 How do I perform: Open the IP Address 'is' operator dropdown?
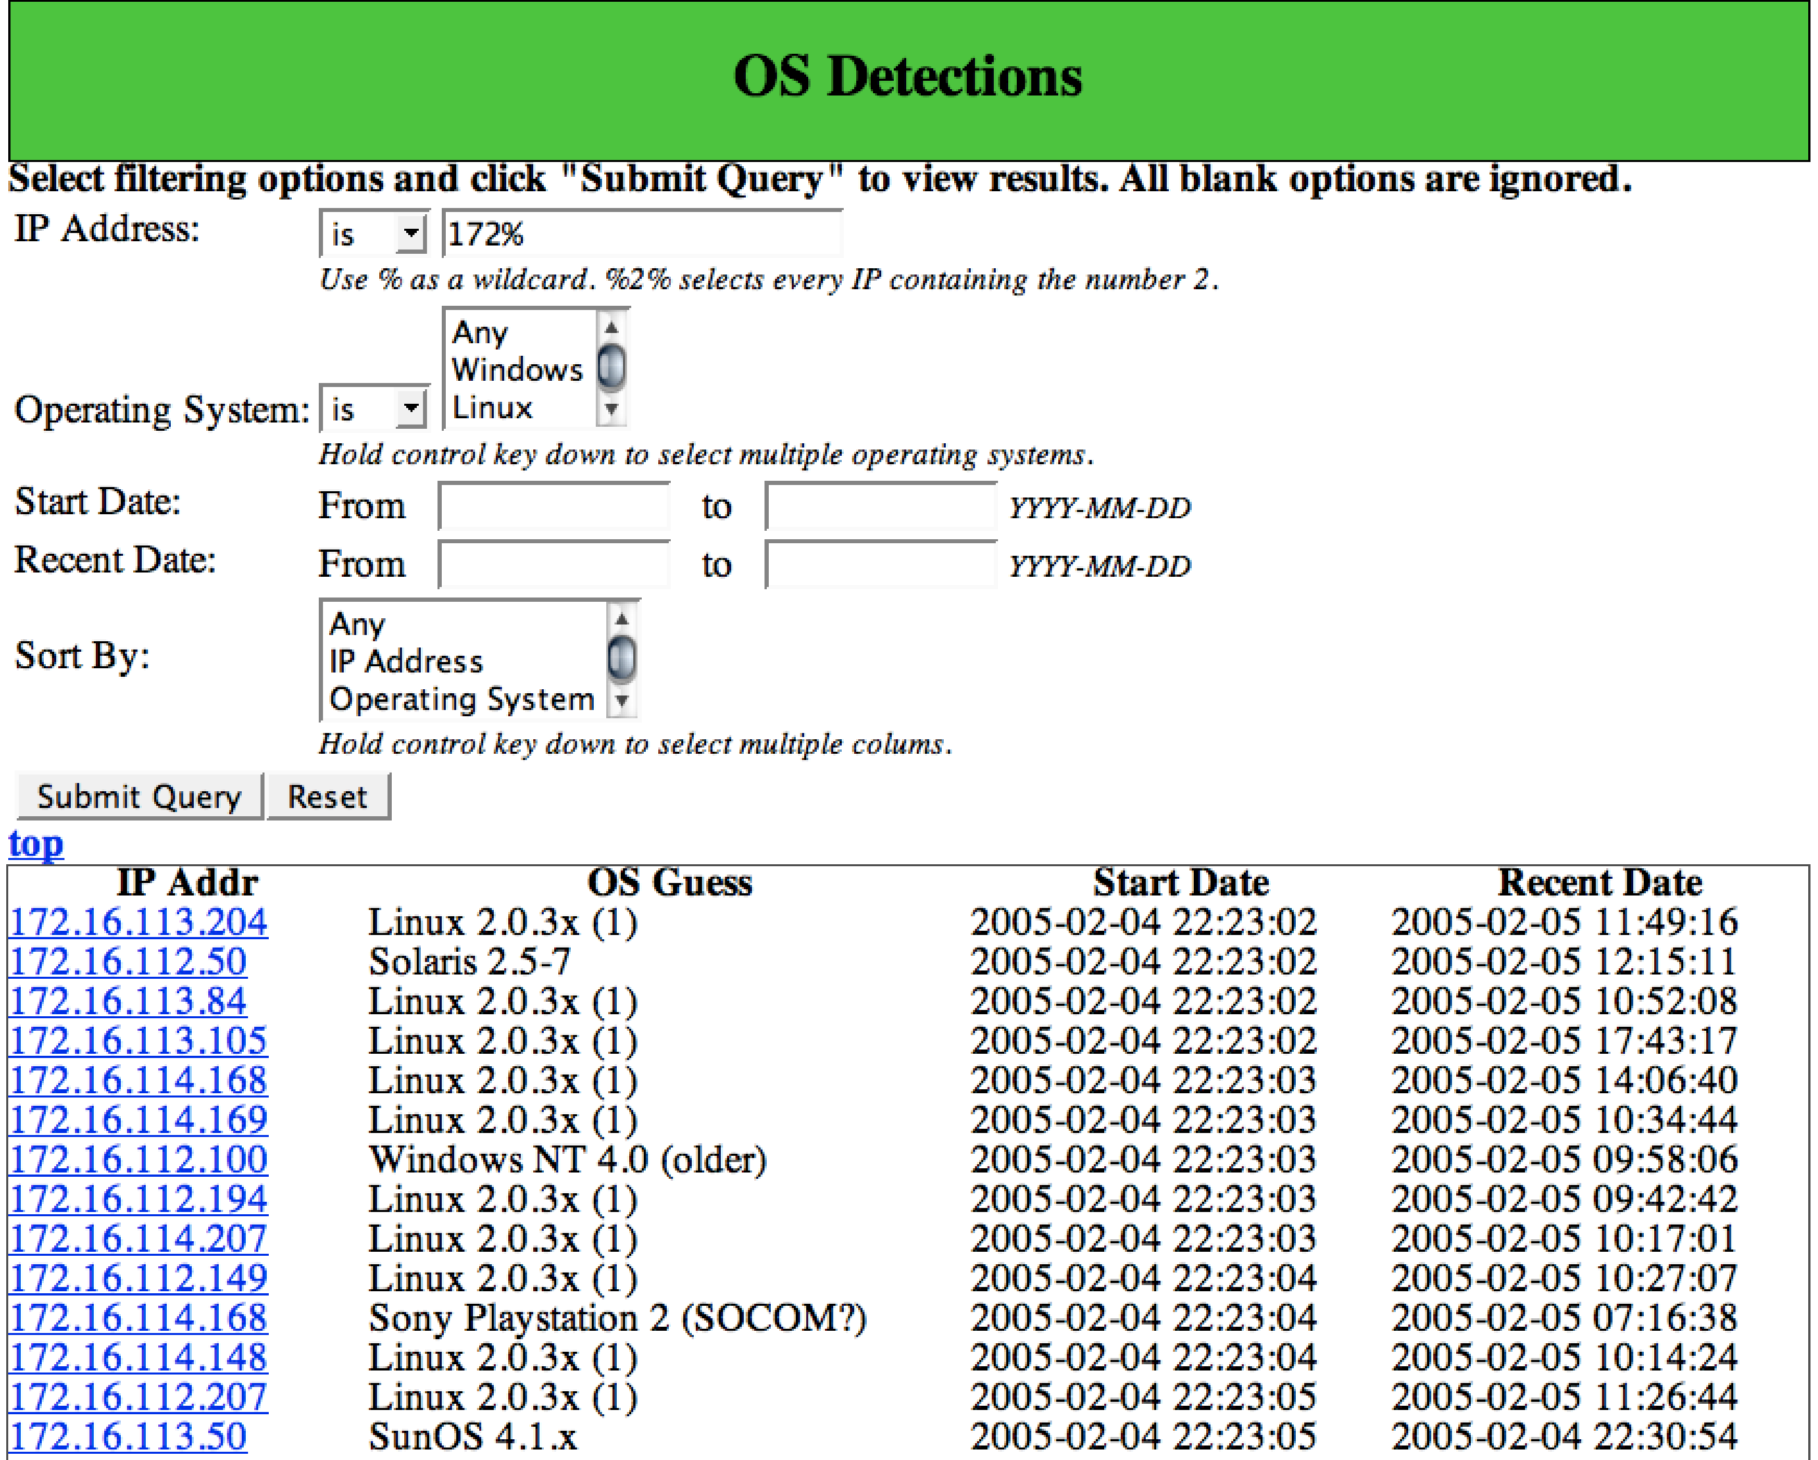374,234
